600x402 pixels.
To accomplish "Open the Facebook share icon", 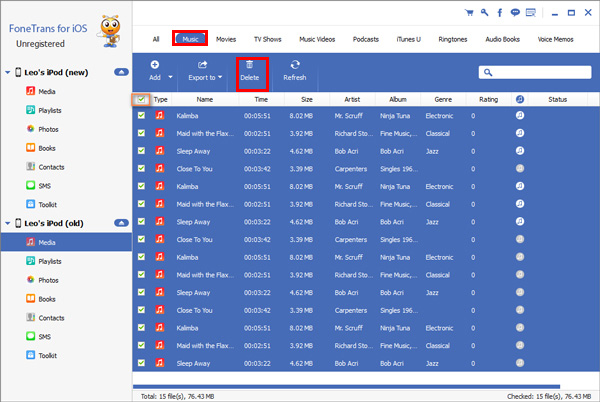I will click(x=500, y=13).
